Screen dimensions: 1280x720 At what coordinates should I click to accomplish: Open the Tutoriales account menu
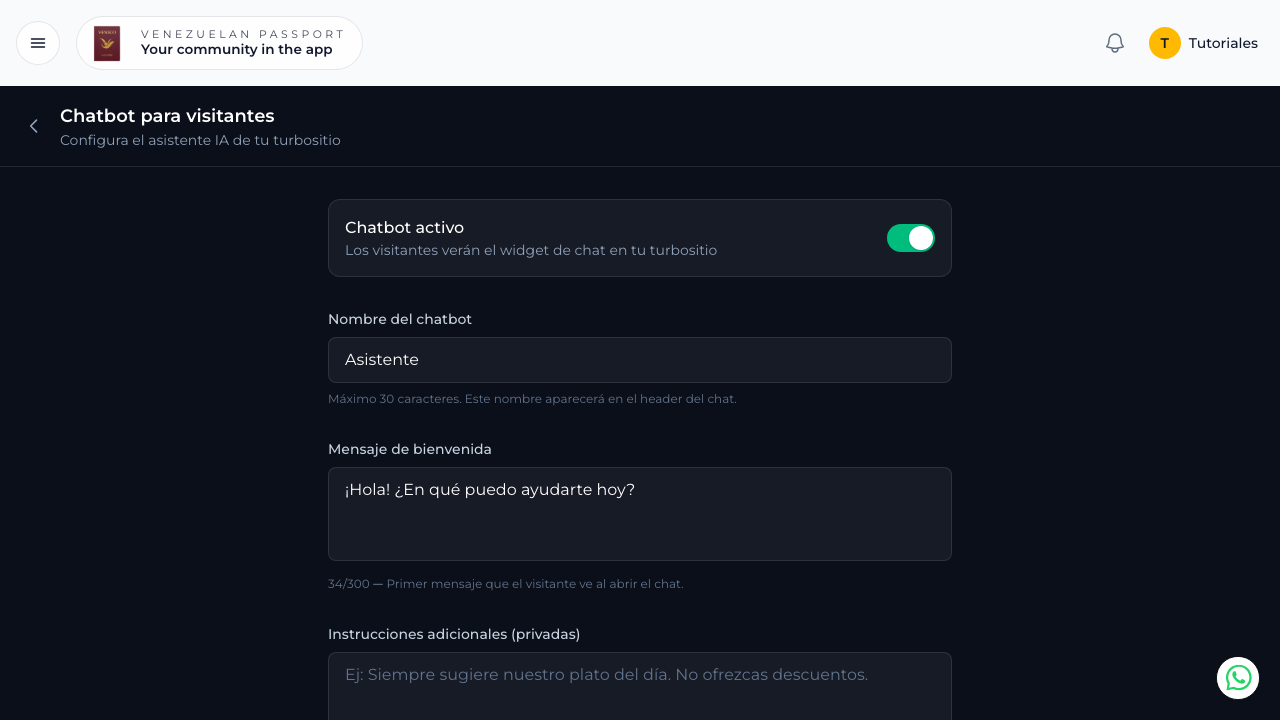point(1203,43)
